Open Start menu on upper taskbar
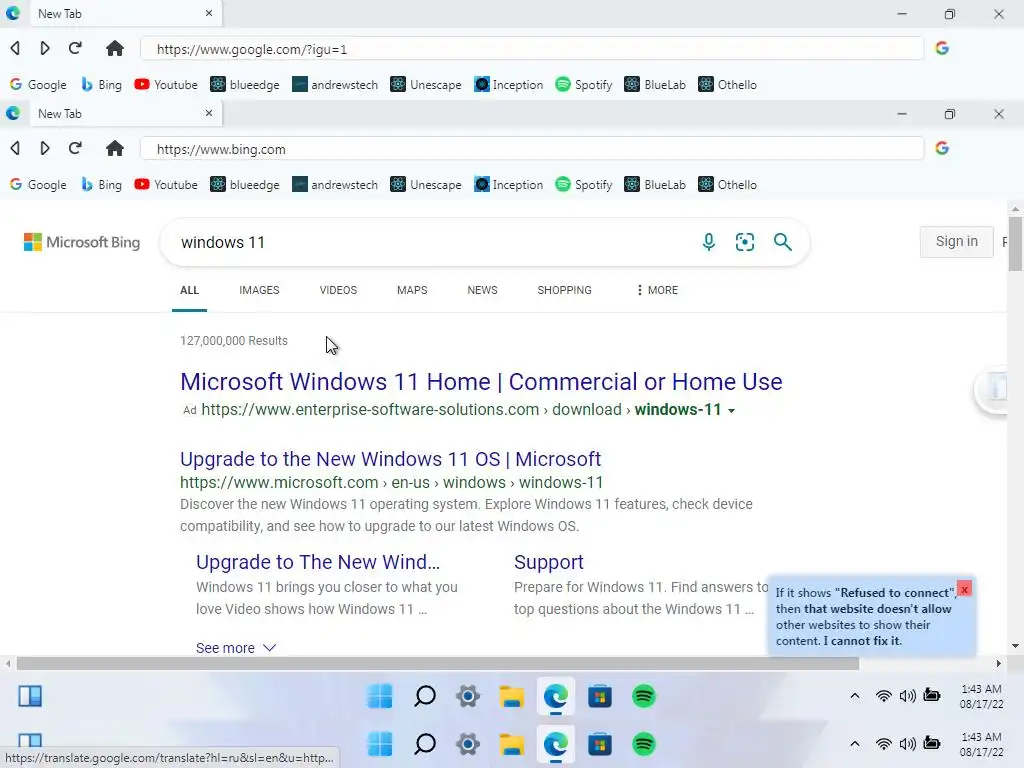Screen dimensions: 1024x768 pyautogui.click(x=380, y=696)
